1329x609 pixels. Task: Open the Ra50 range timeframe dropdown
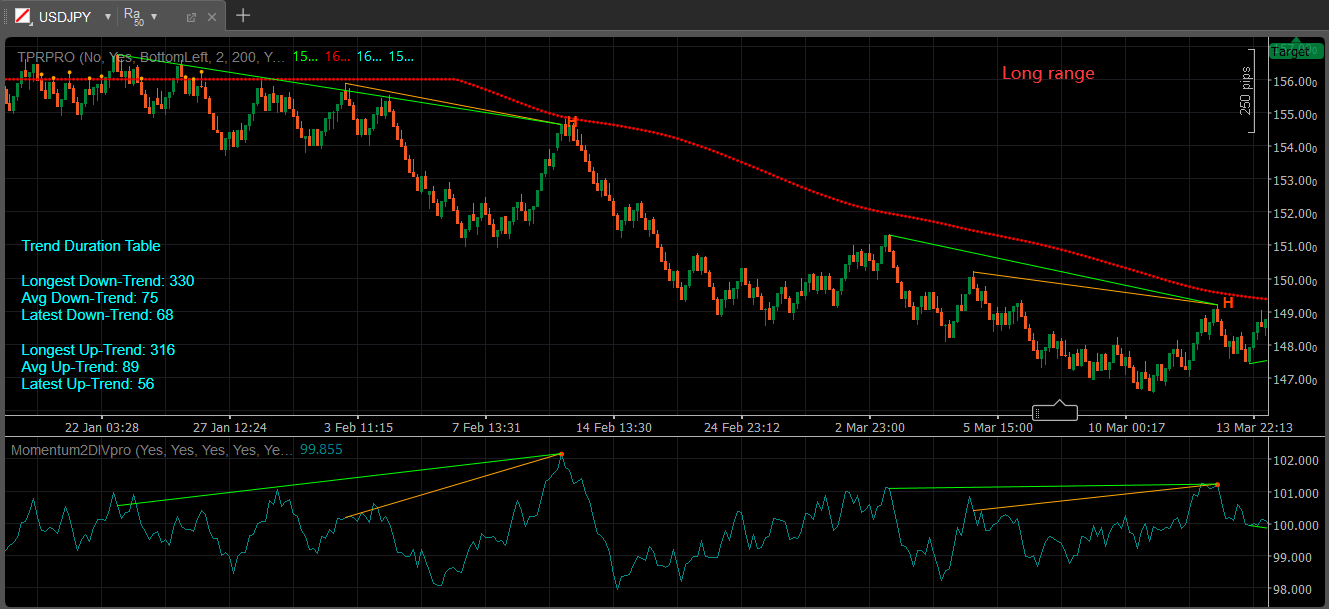pyautogui.click(x=154, y=16)
